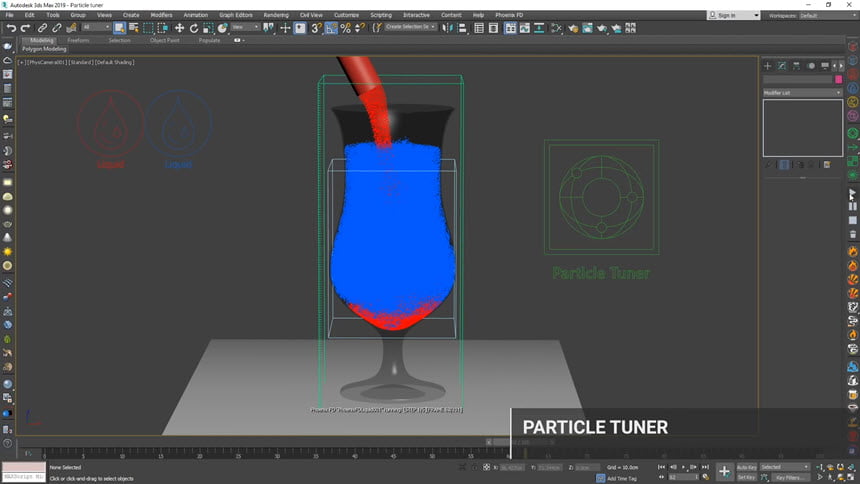Switch to the Object Paint ribbon tab
This screenshot has height=484, width=860.
coord(165,40)
